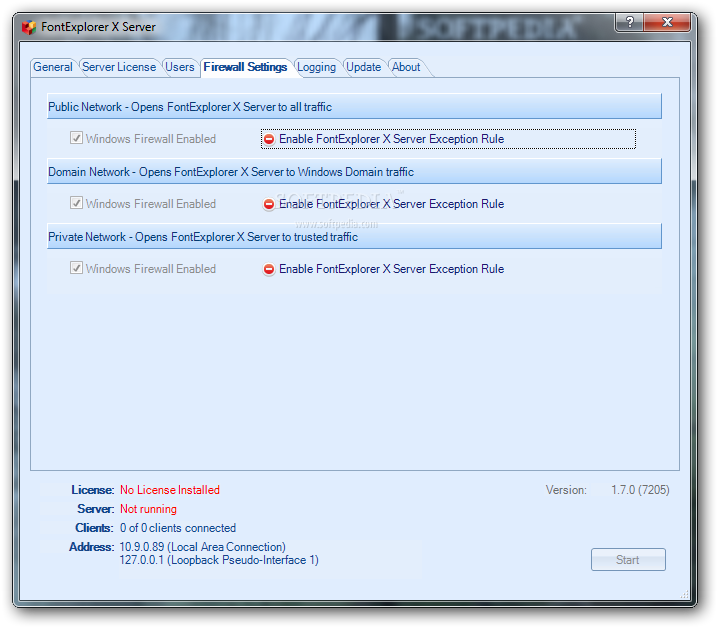
Task: Open the General tab
Action: click(x=53, y=67)
